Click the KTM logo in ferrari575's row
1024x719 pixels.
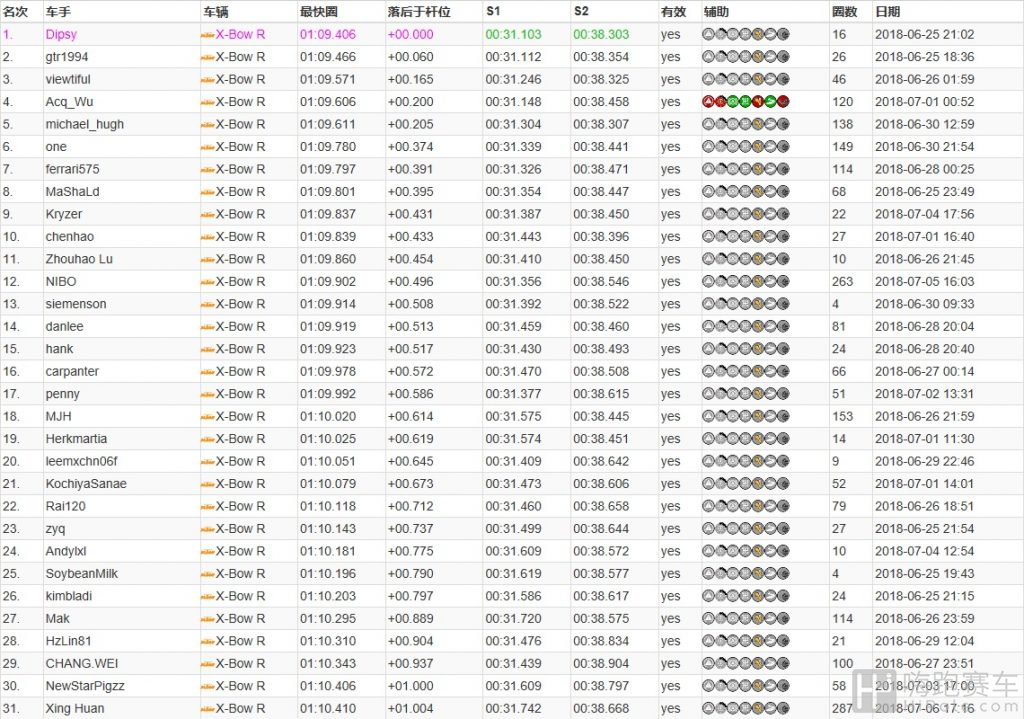point(208,170)
